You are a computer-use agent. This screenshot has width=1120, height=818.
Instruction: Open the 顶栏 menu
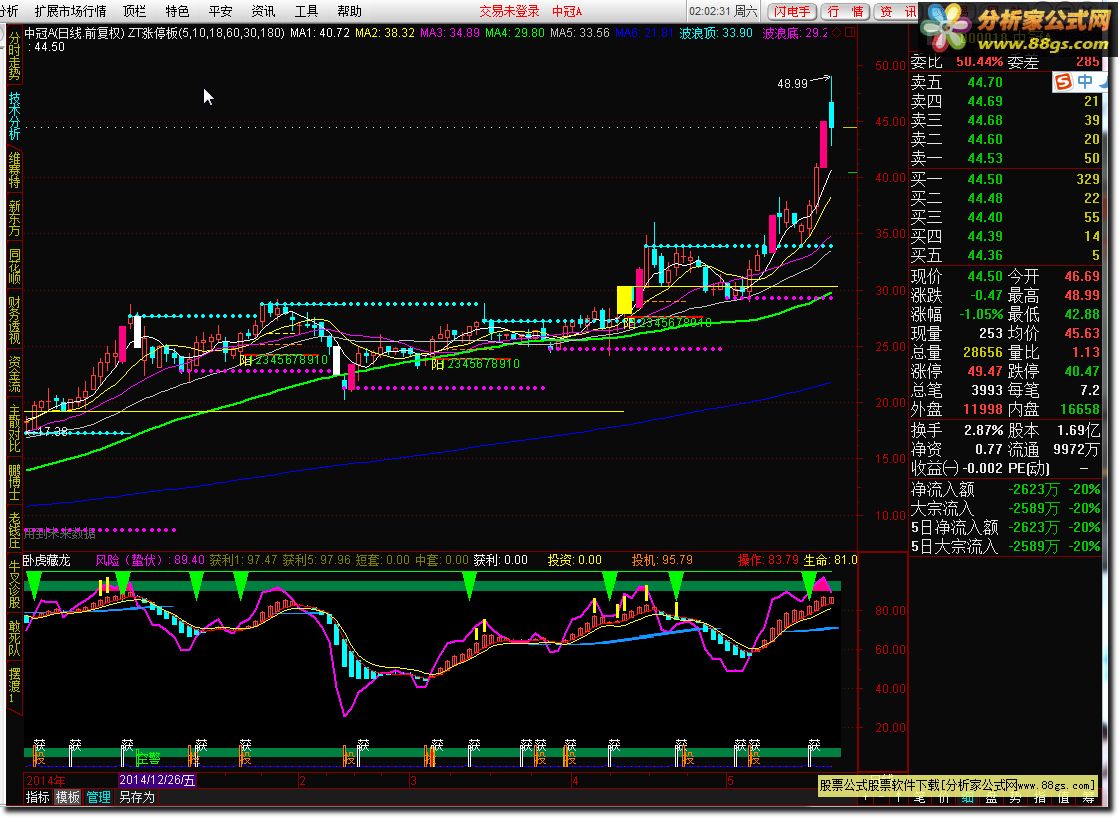134,11
